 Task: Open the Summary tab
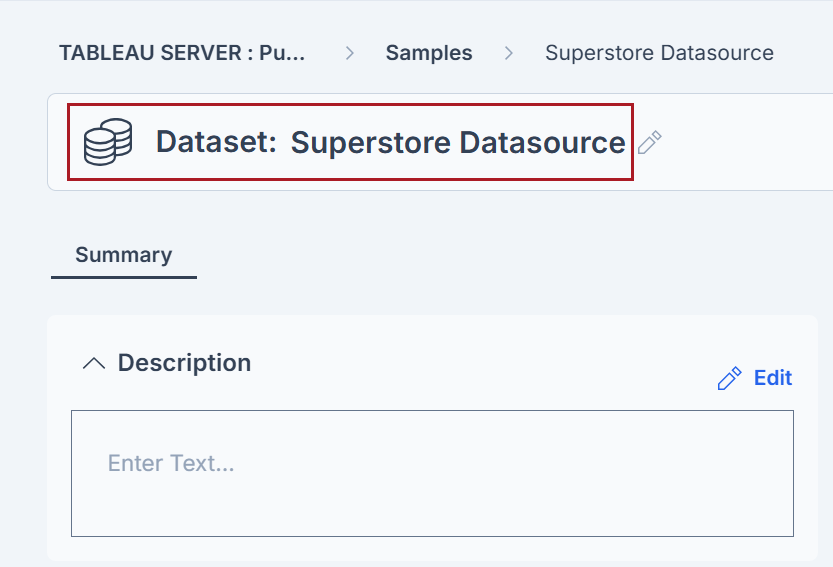[x=124, y=255]
